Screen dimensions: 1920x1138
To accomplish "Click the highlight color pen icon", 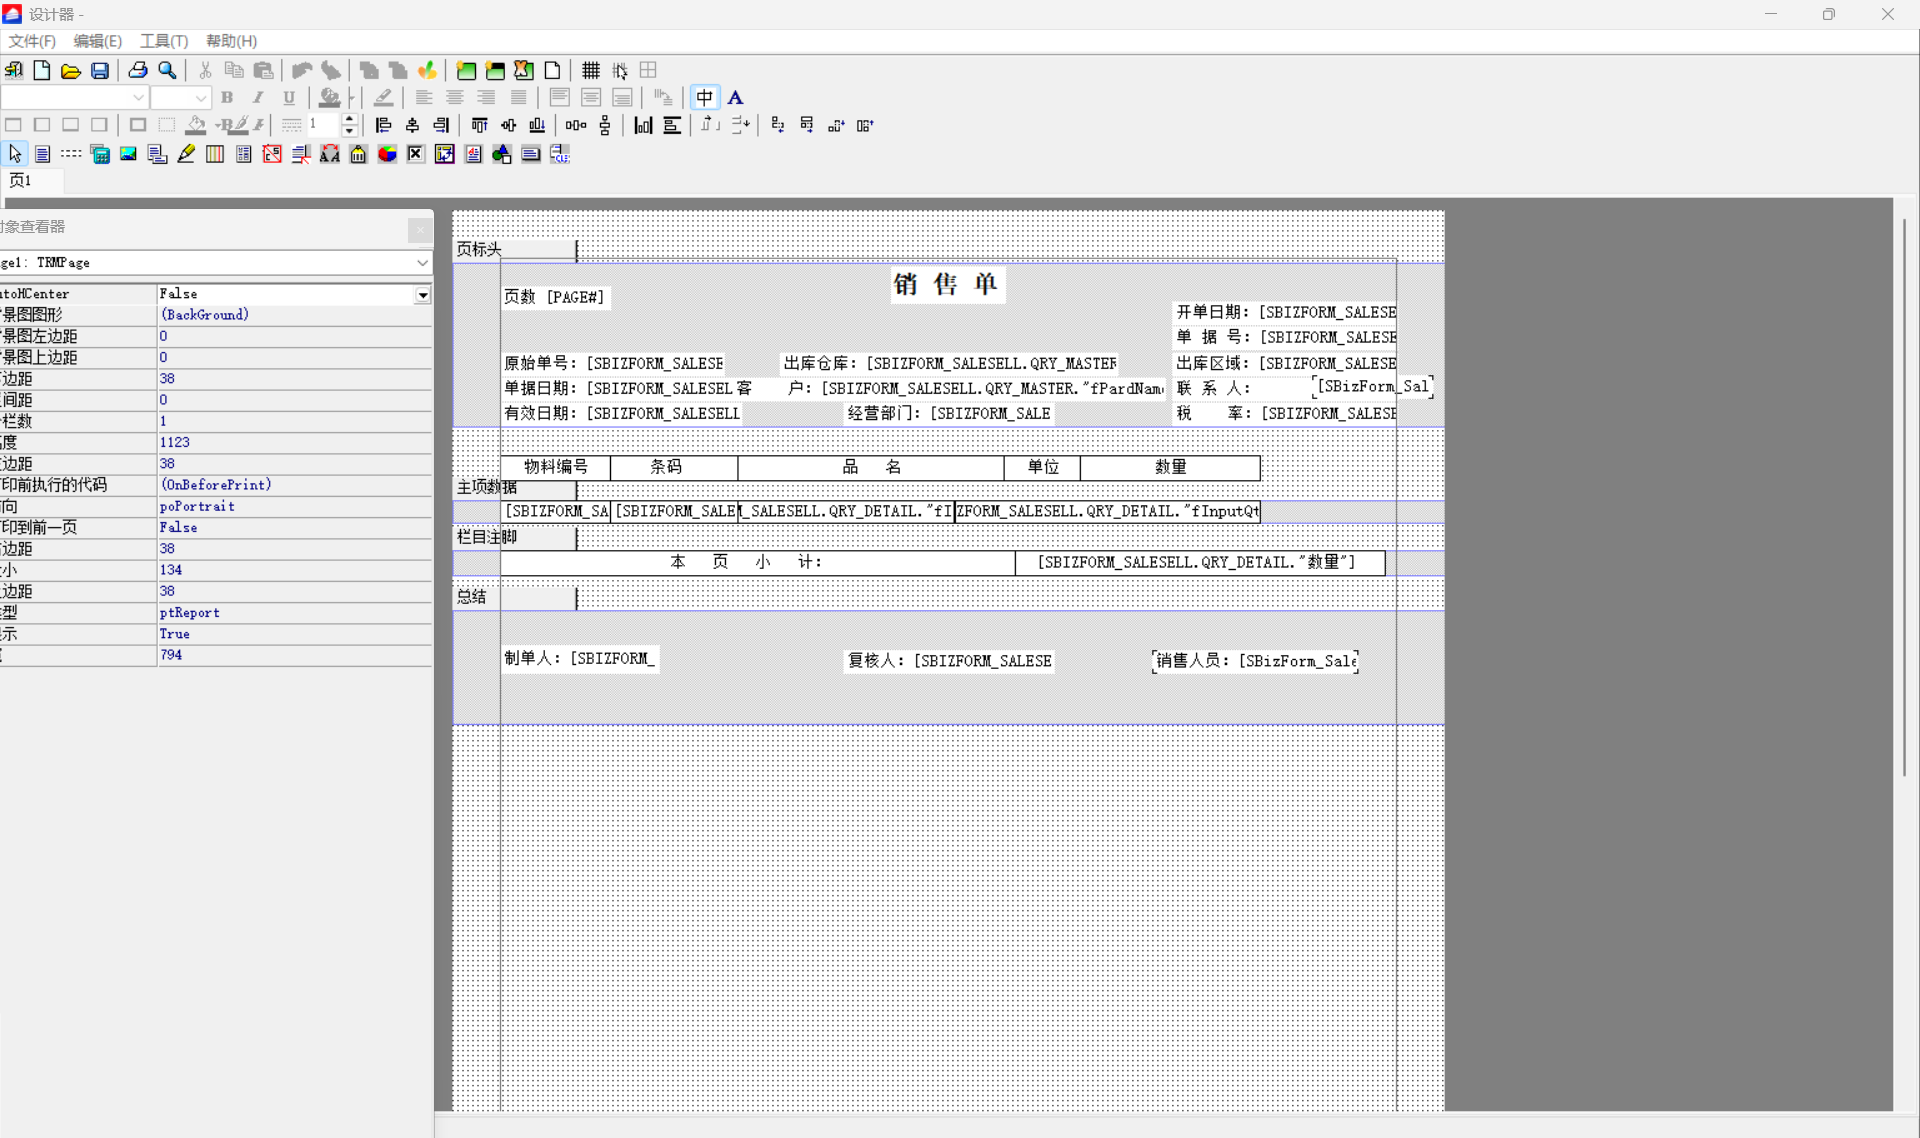I will (x=383, y=97).
